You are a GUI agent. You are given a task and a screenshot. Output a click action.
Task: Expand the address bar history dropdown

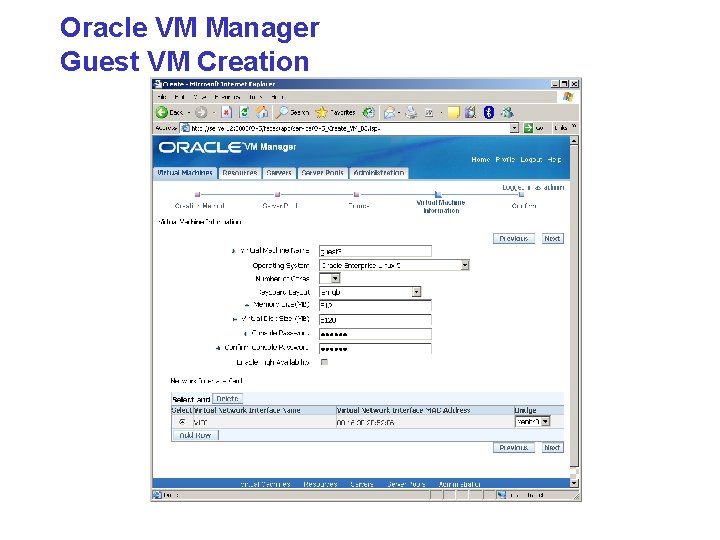click(x=514, y=128)
